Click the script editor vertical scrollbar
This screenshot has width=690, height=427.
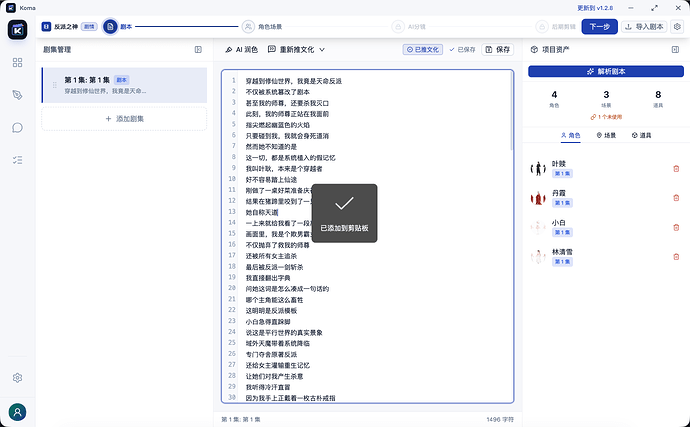(511, 111)
